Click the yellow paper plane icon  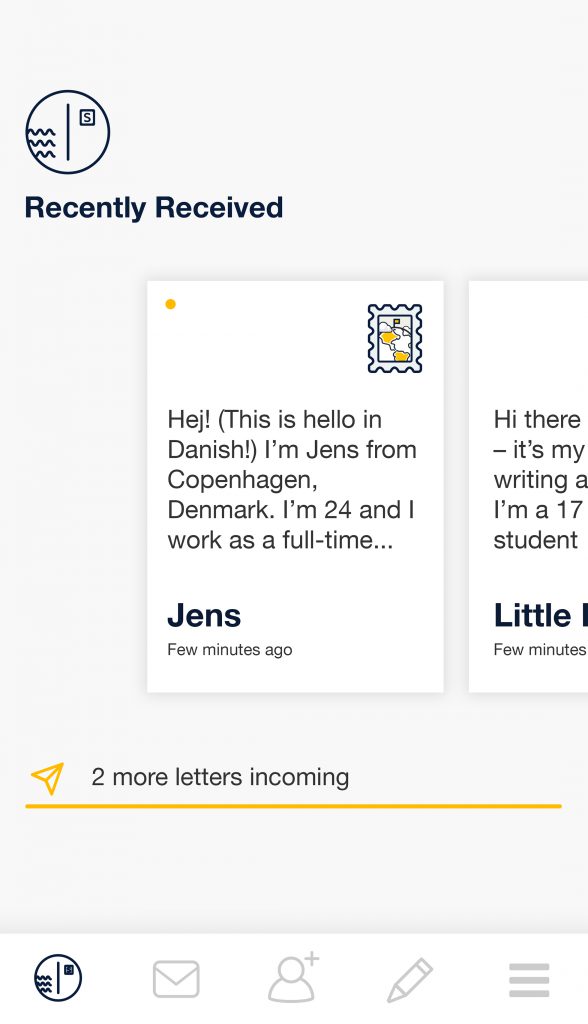[48, 778]
